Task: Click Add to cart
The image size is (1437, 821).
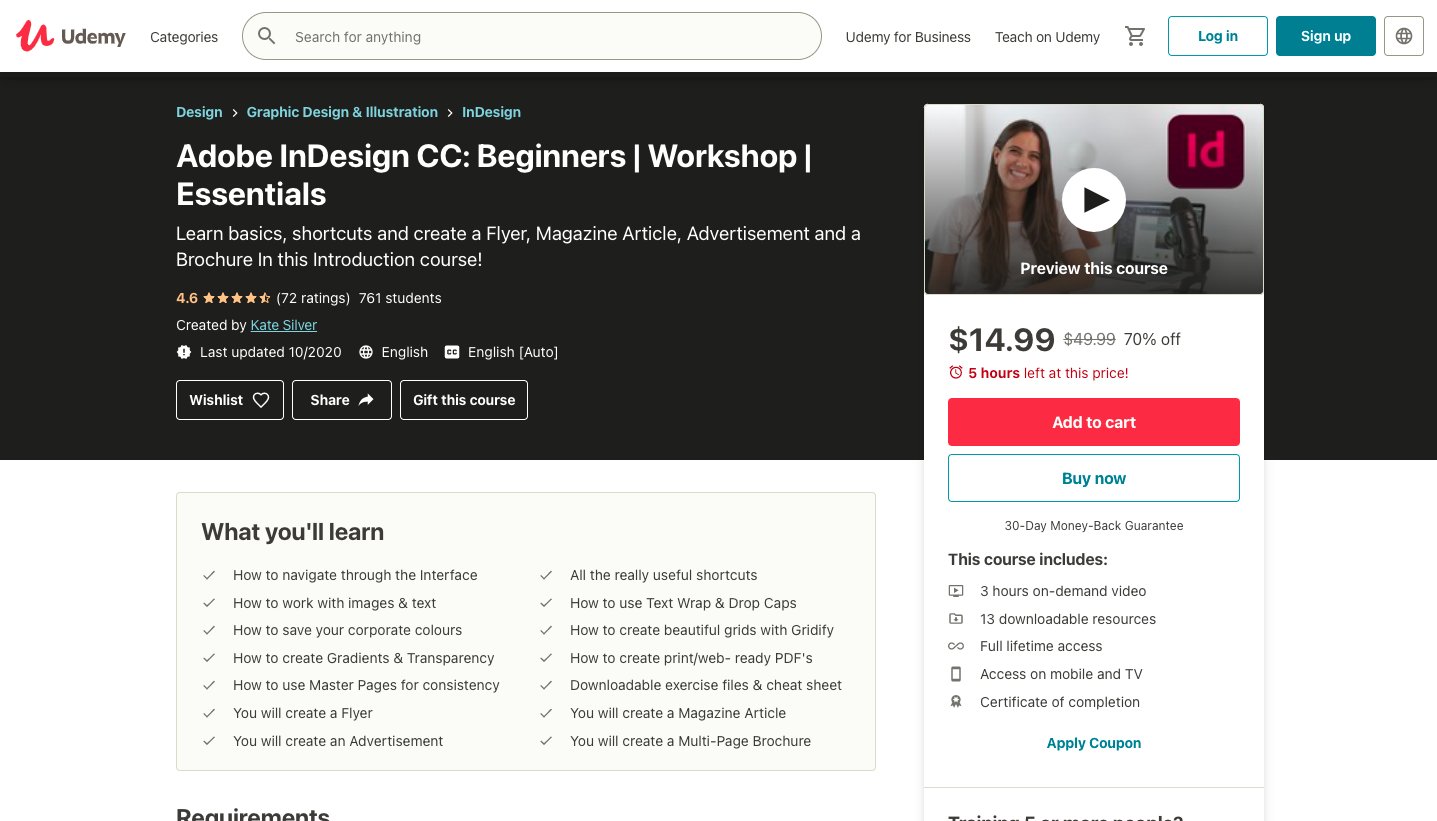Action: pos(1094,422)
